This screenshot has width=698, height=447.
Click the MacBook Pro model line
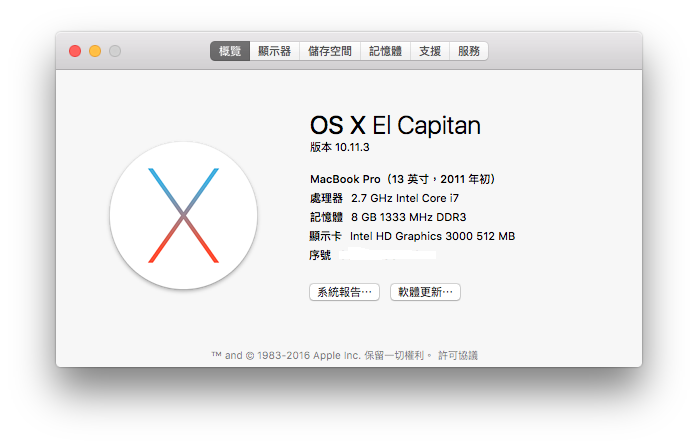pyautogui.click(x=402, y=179)
